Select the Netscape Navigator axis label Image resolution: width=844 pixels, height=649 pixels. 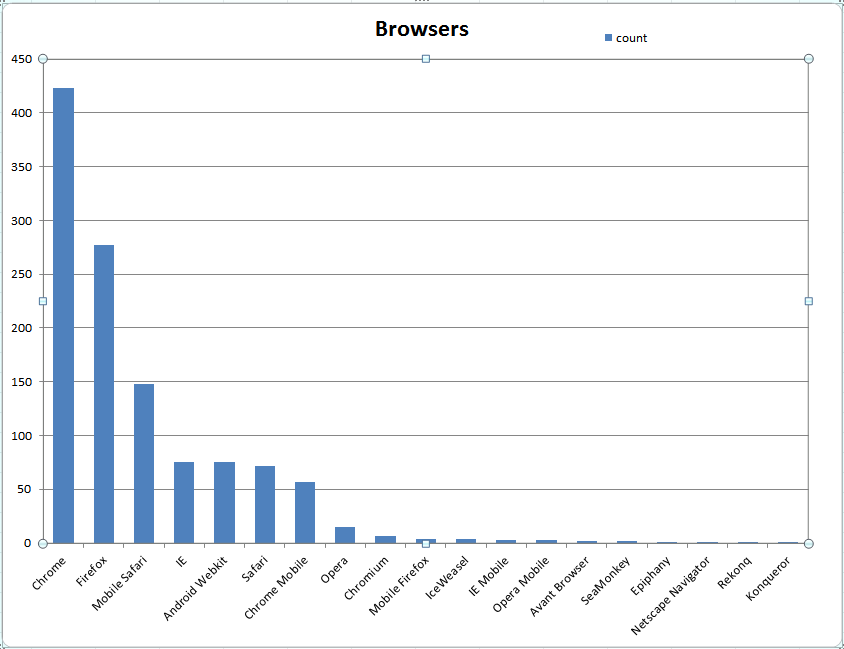click(x=671, y=596)
